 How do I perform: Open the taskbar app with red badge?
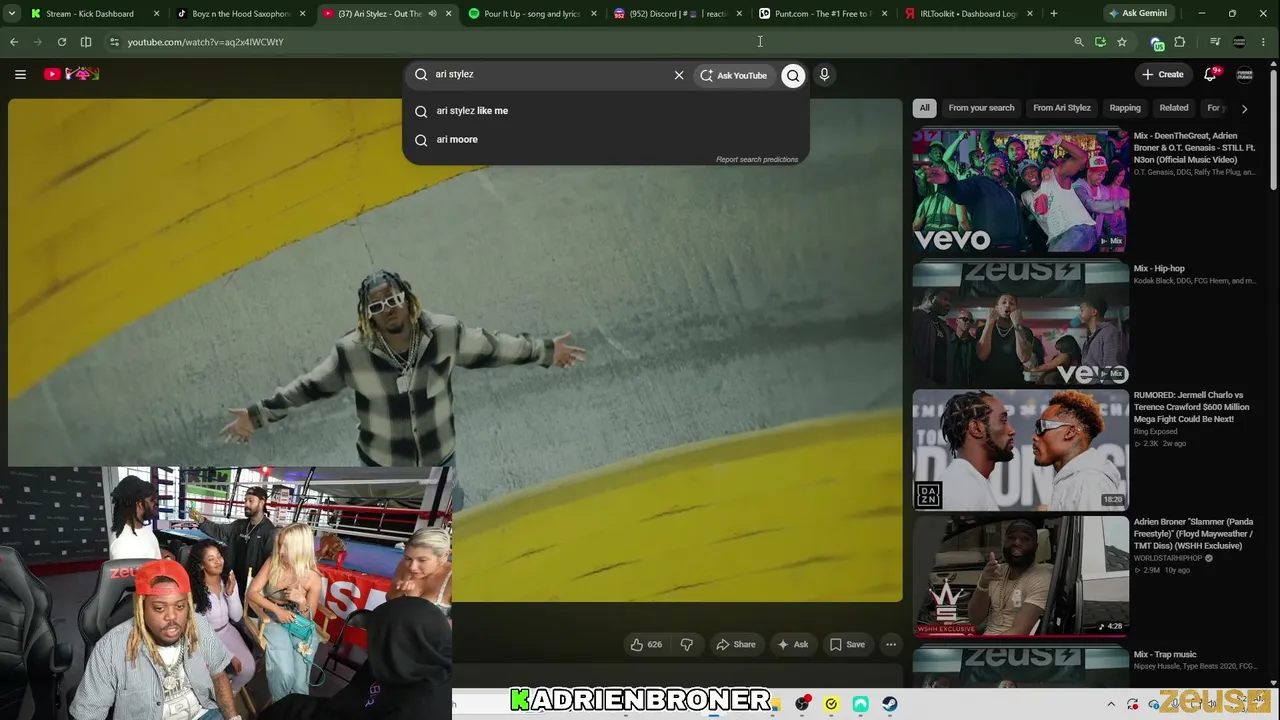point(802,704)
